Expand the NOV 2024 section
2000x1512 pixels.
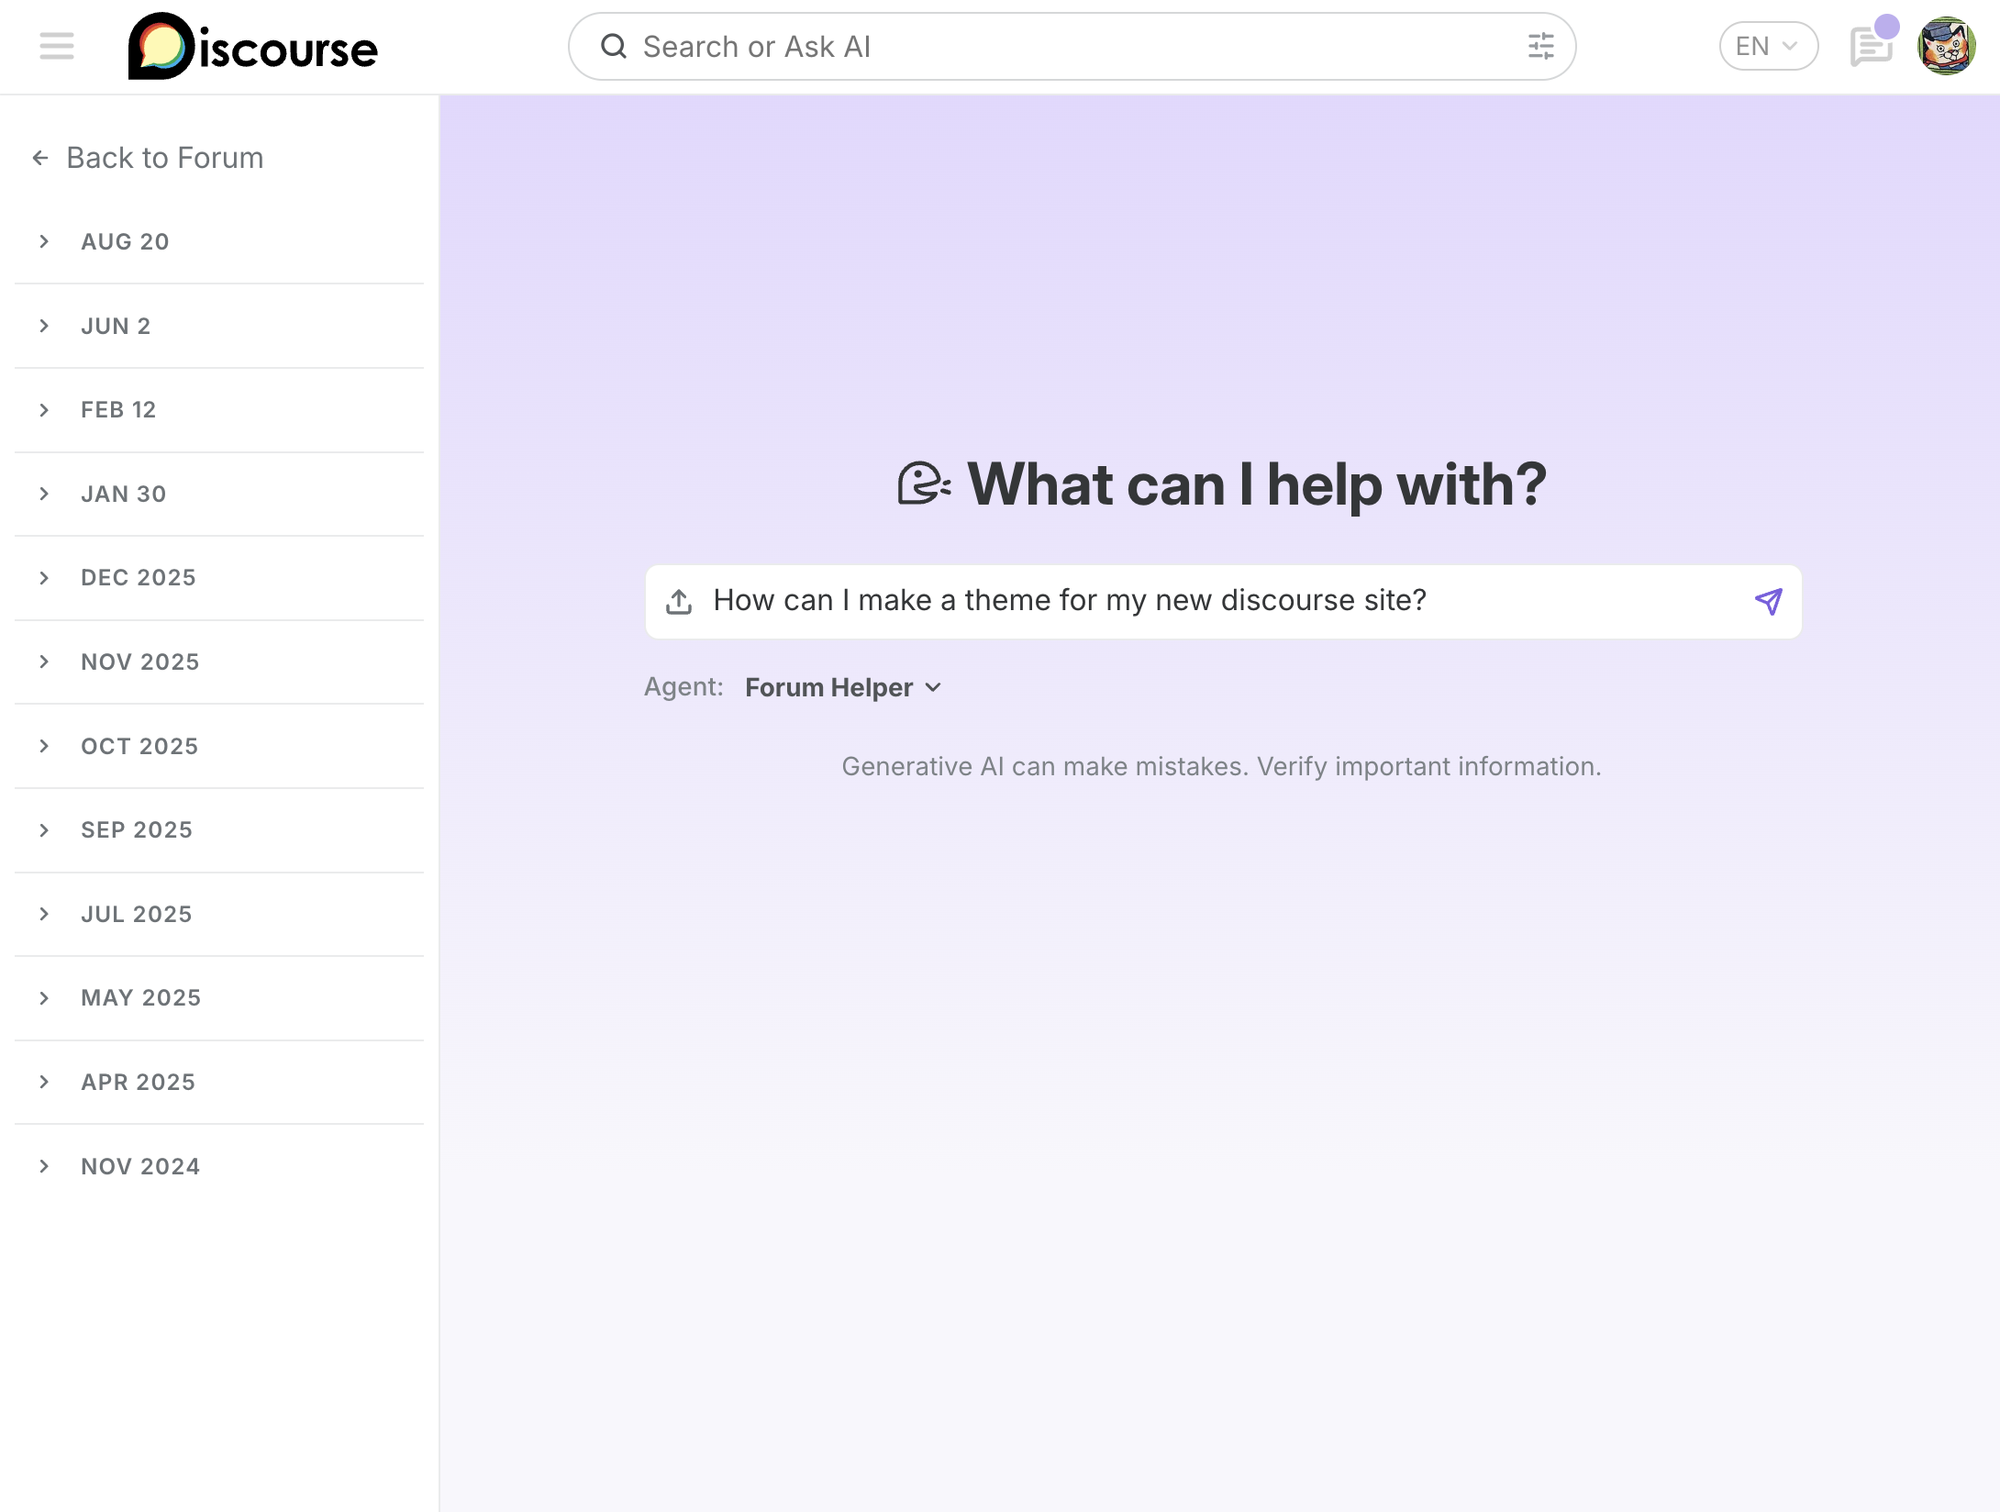click(219, 1166)
